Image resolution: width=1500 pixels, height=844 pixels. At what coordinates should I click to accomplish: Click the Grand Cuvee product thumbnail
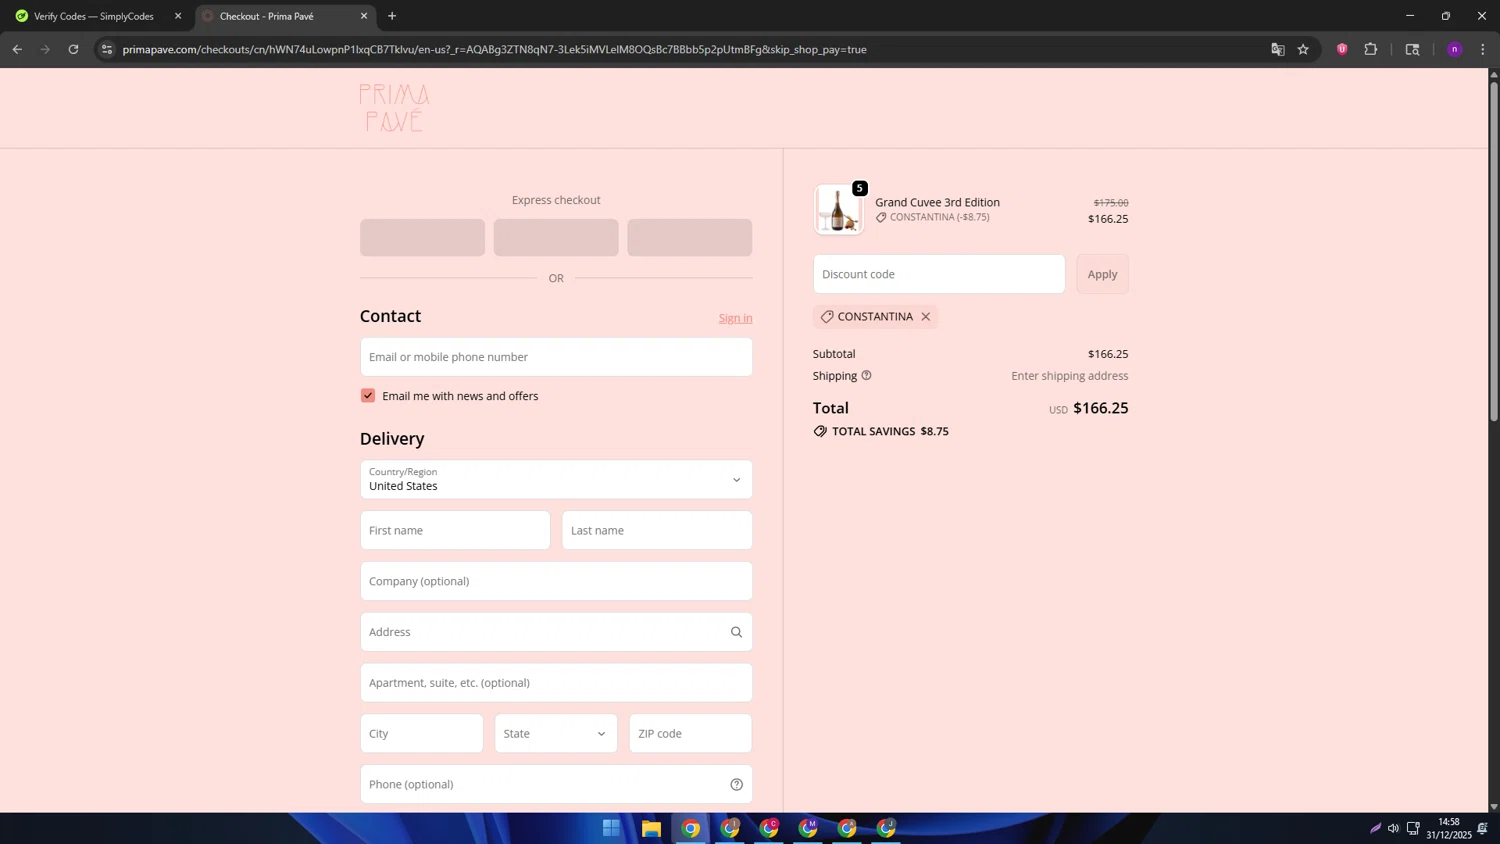coord(838,210)
